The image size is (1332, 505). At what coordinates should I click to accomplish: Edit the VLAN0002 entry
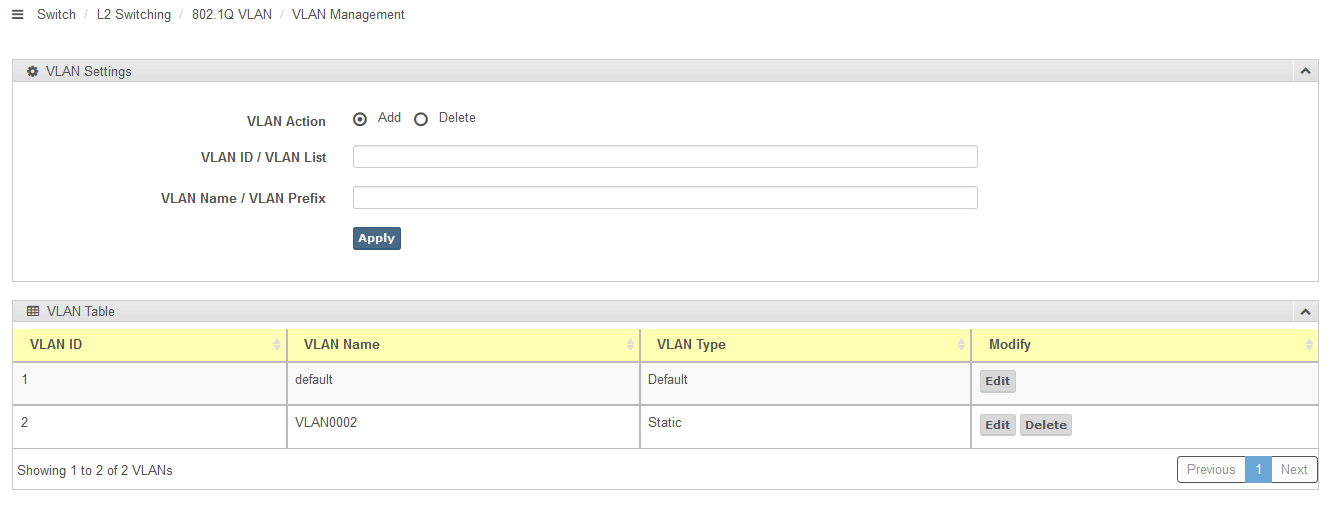(x=997, y=425)
